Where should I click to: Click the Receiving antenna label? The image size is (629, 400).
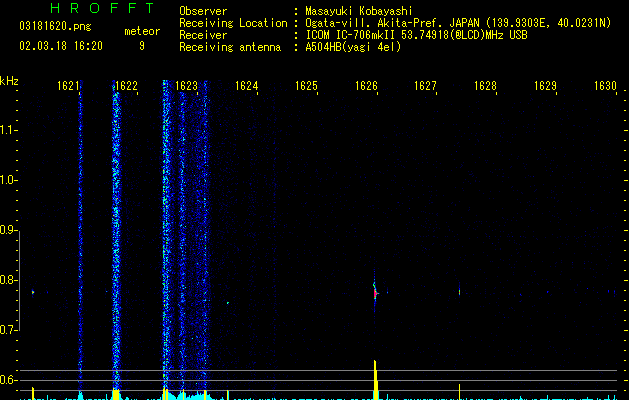click(x=230, y=47)
